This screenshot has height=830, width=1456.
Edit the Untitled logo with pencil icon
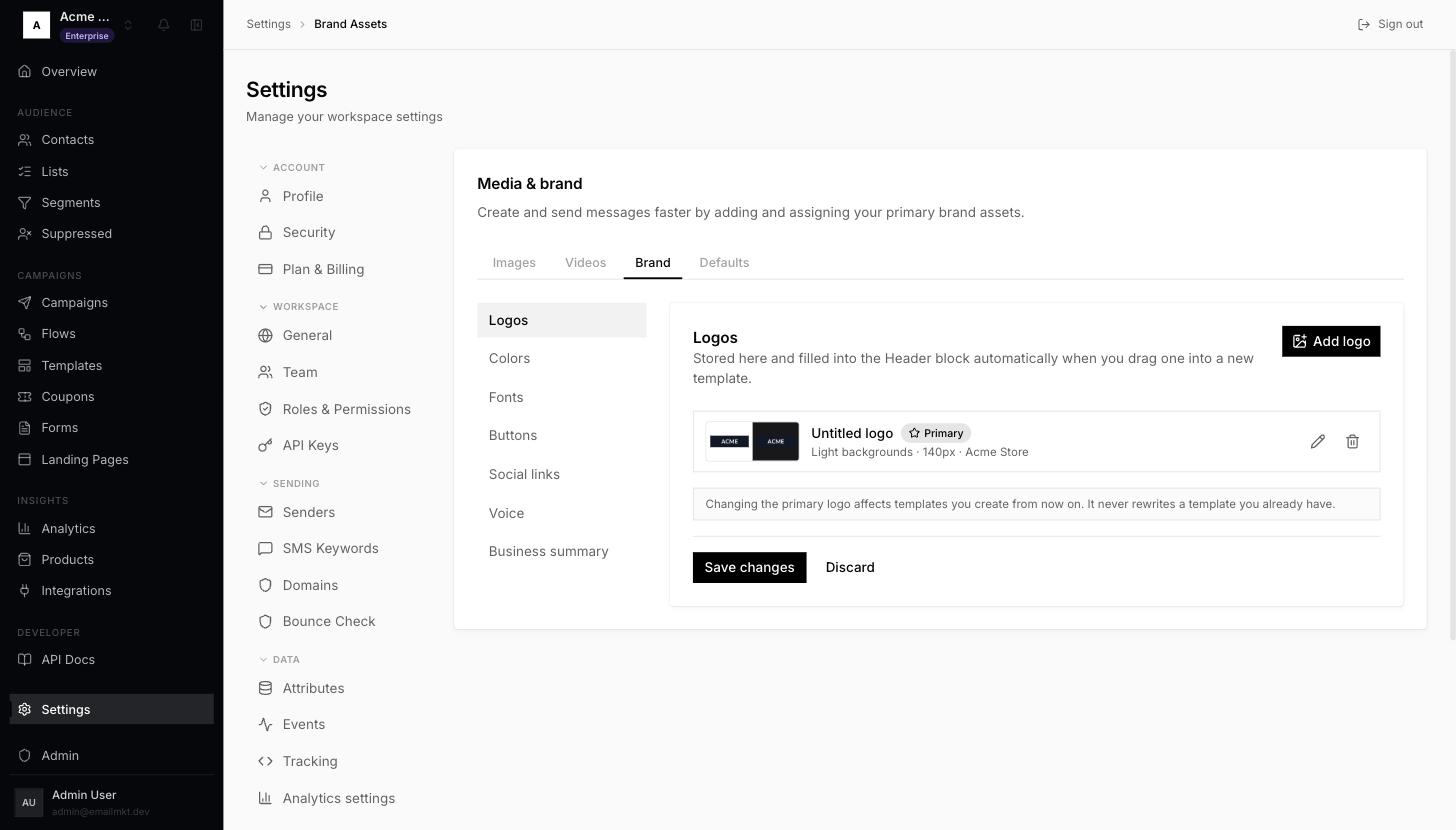1318,441
